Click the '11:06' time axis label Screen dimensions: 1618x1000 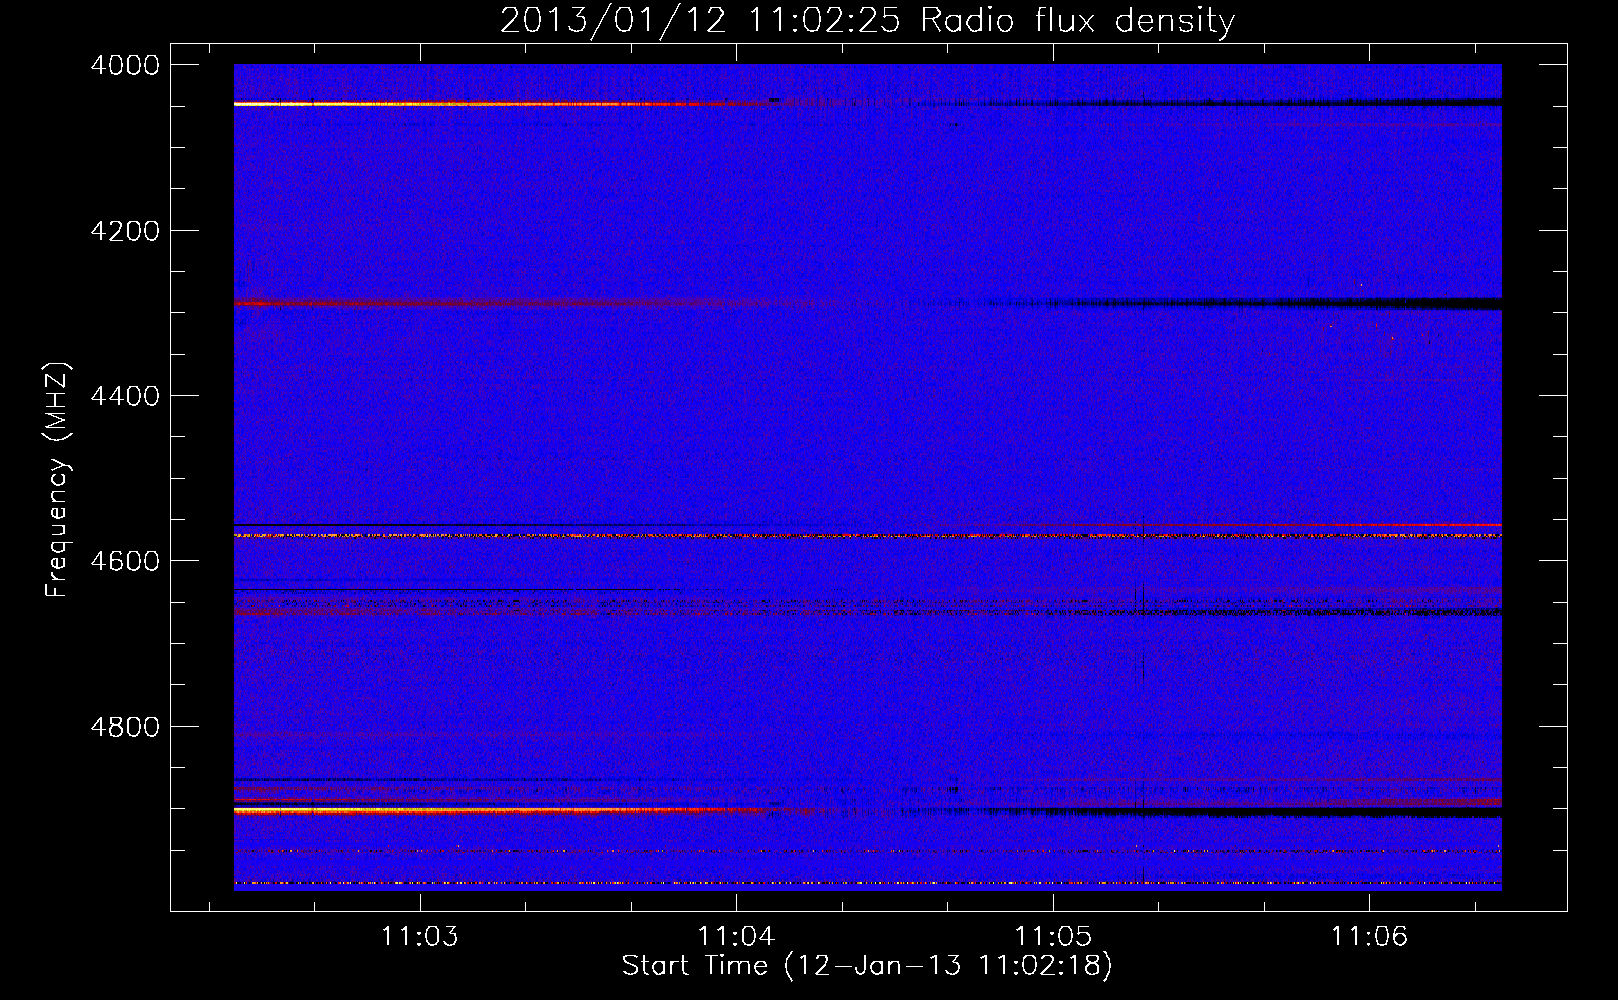(1369, 937)
